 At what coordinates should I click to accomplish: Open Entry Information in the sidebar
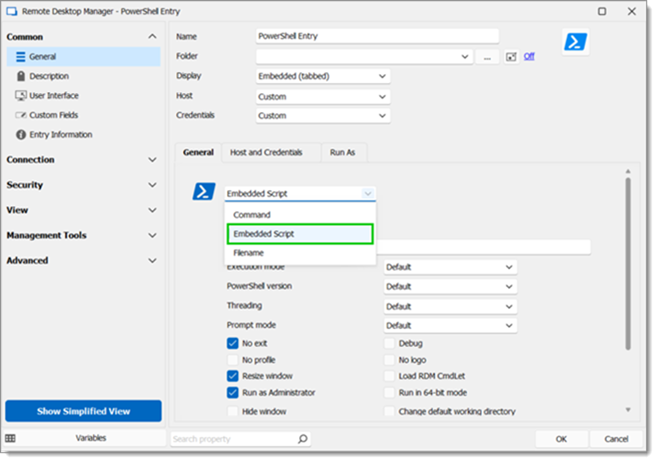(x=83, y=135)
